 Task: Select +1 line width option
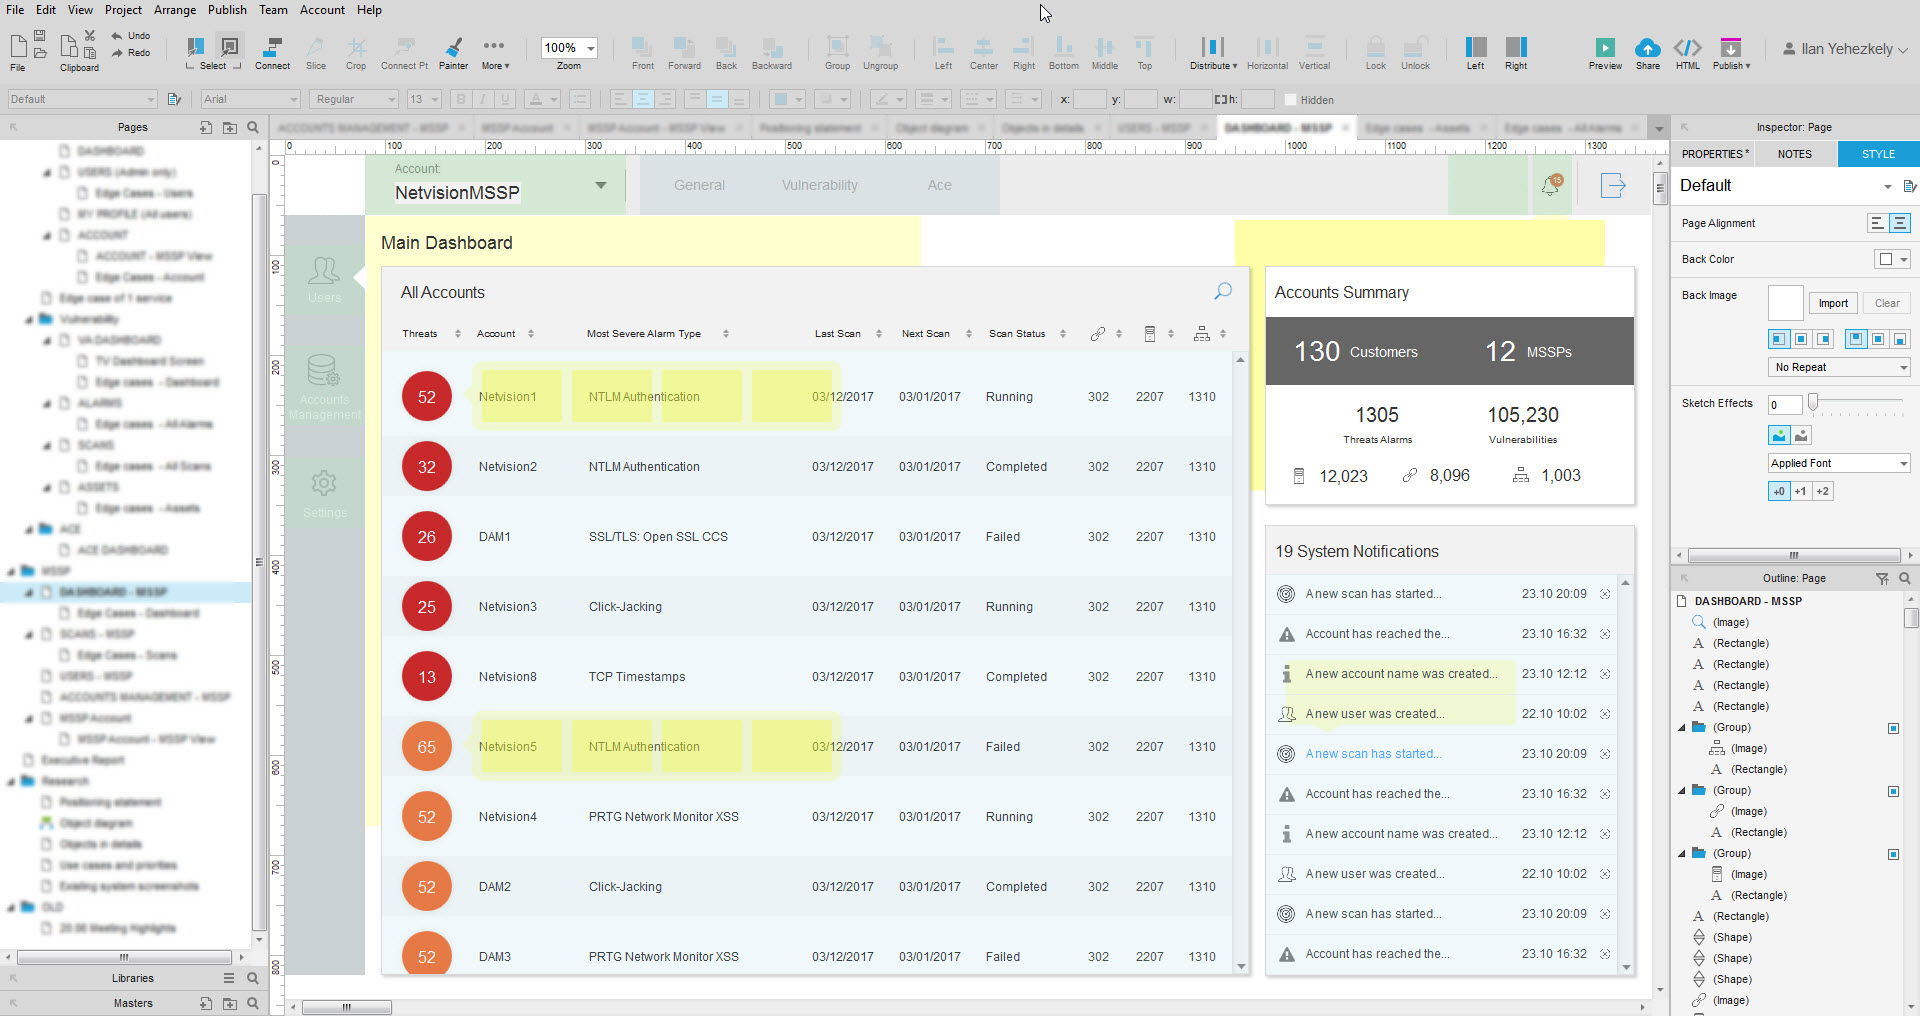click(x=1800, y=491)
